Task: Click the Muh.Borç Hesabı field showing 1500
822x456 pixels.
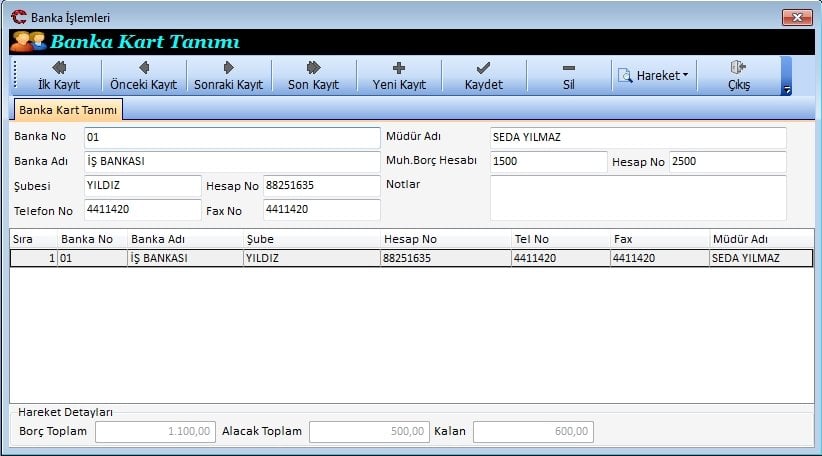Action: click(x=548, y=161)
